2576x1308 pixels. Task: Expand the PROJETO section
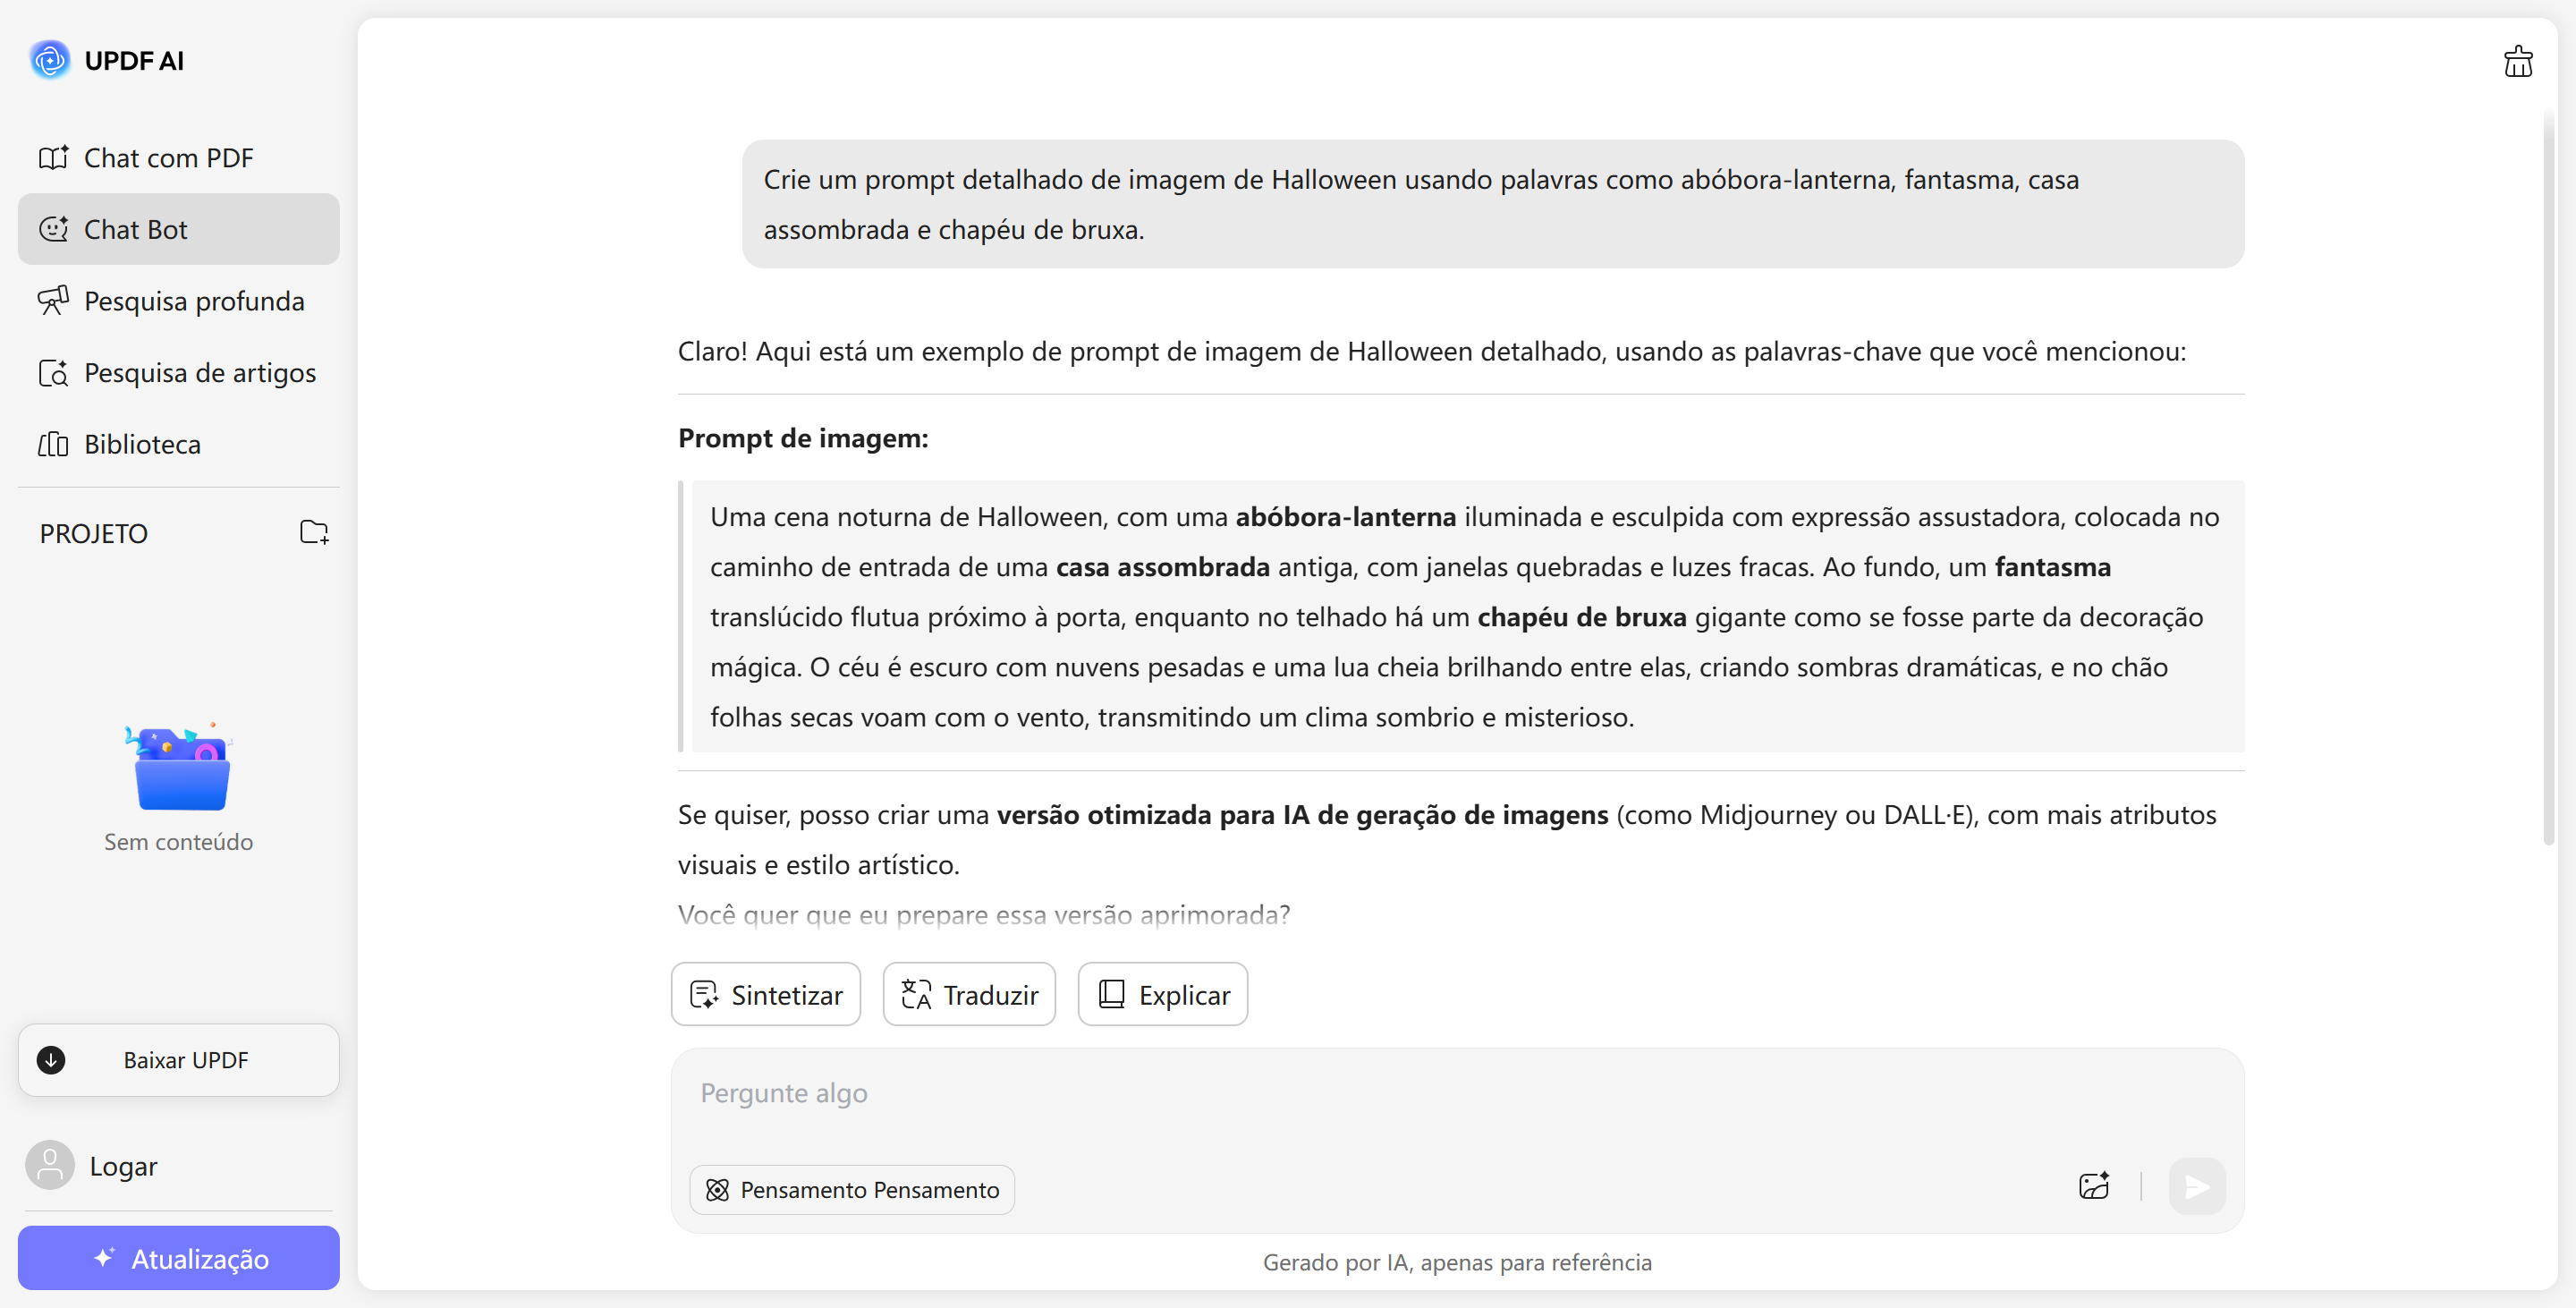point(93,533)
